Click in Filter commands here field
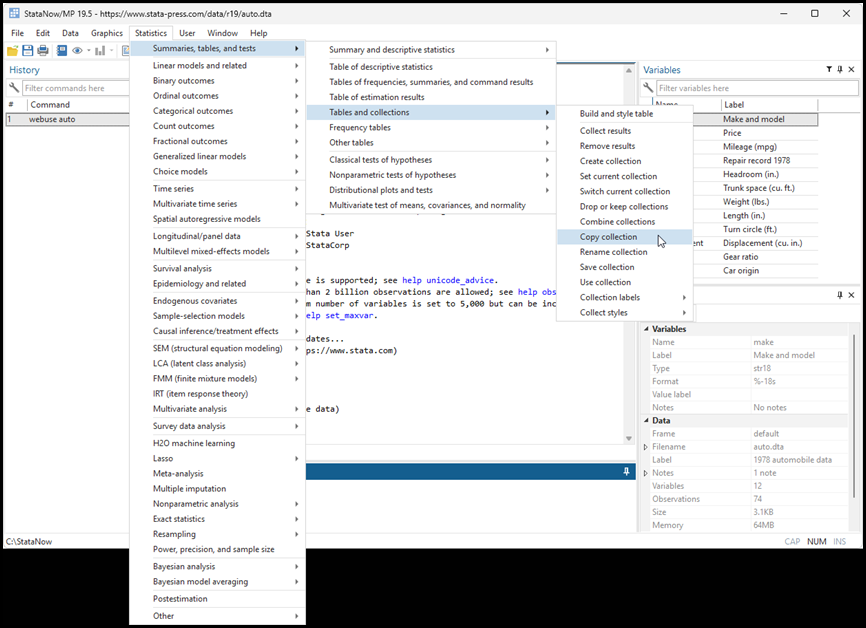The width and height of the screenshot is (866, 628). tap(76, 88)
